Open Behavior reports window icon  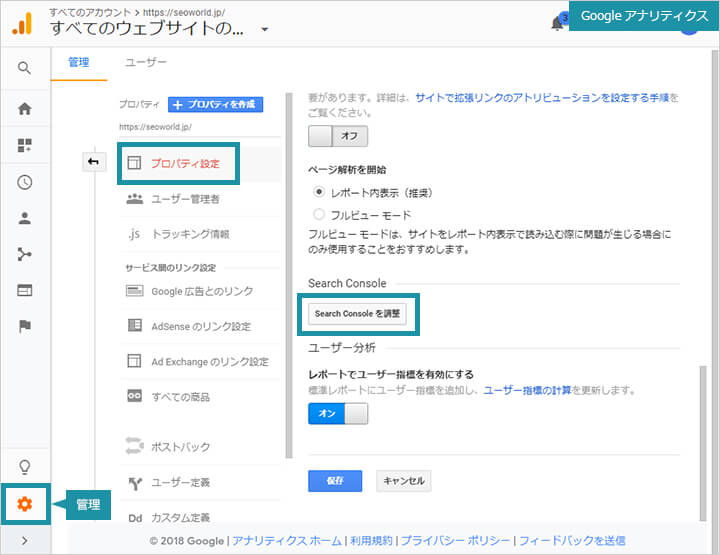[x=24, y=290]
